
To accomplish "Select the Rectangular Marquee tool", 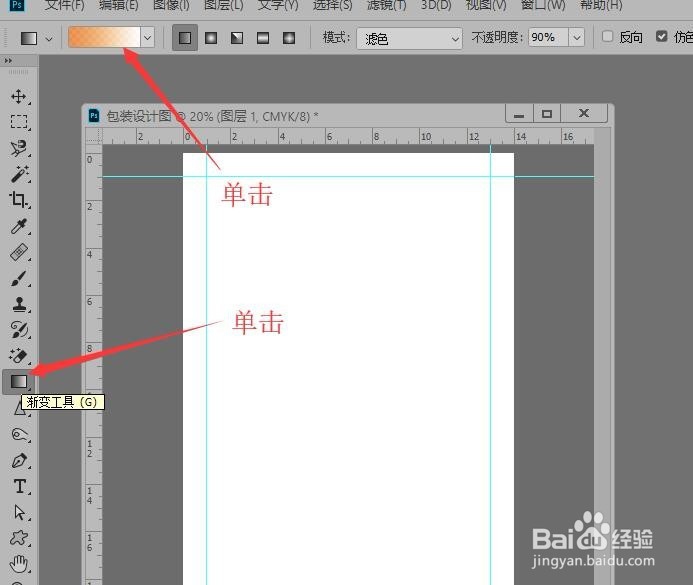I will tap(19, 122).
